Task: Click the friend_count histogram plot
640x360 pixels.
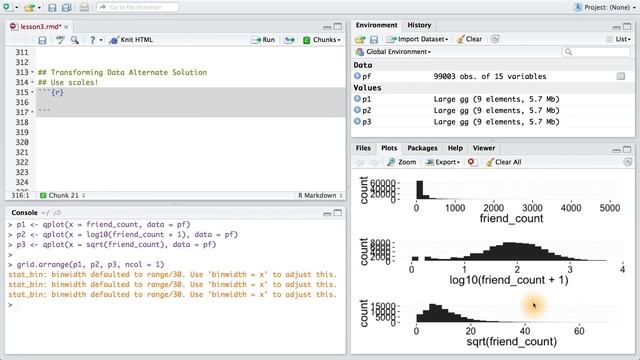Action: tap(492, 199)
